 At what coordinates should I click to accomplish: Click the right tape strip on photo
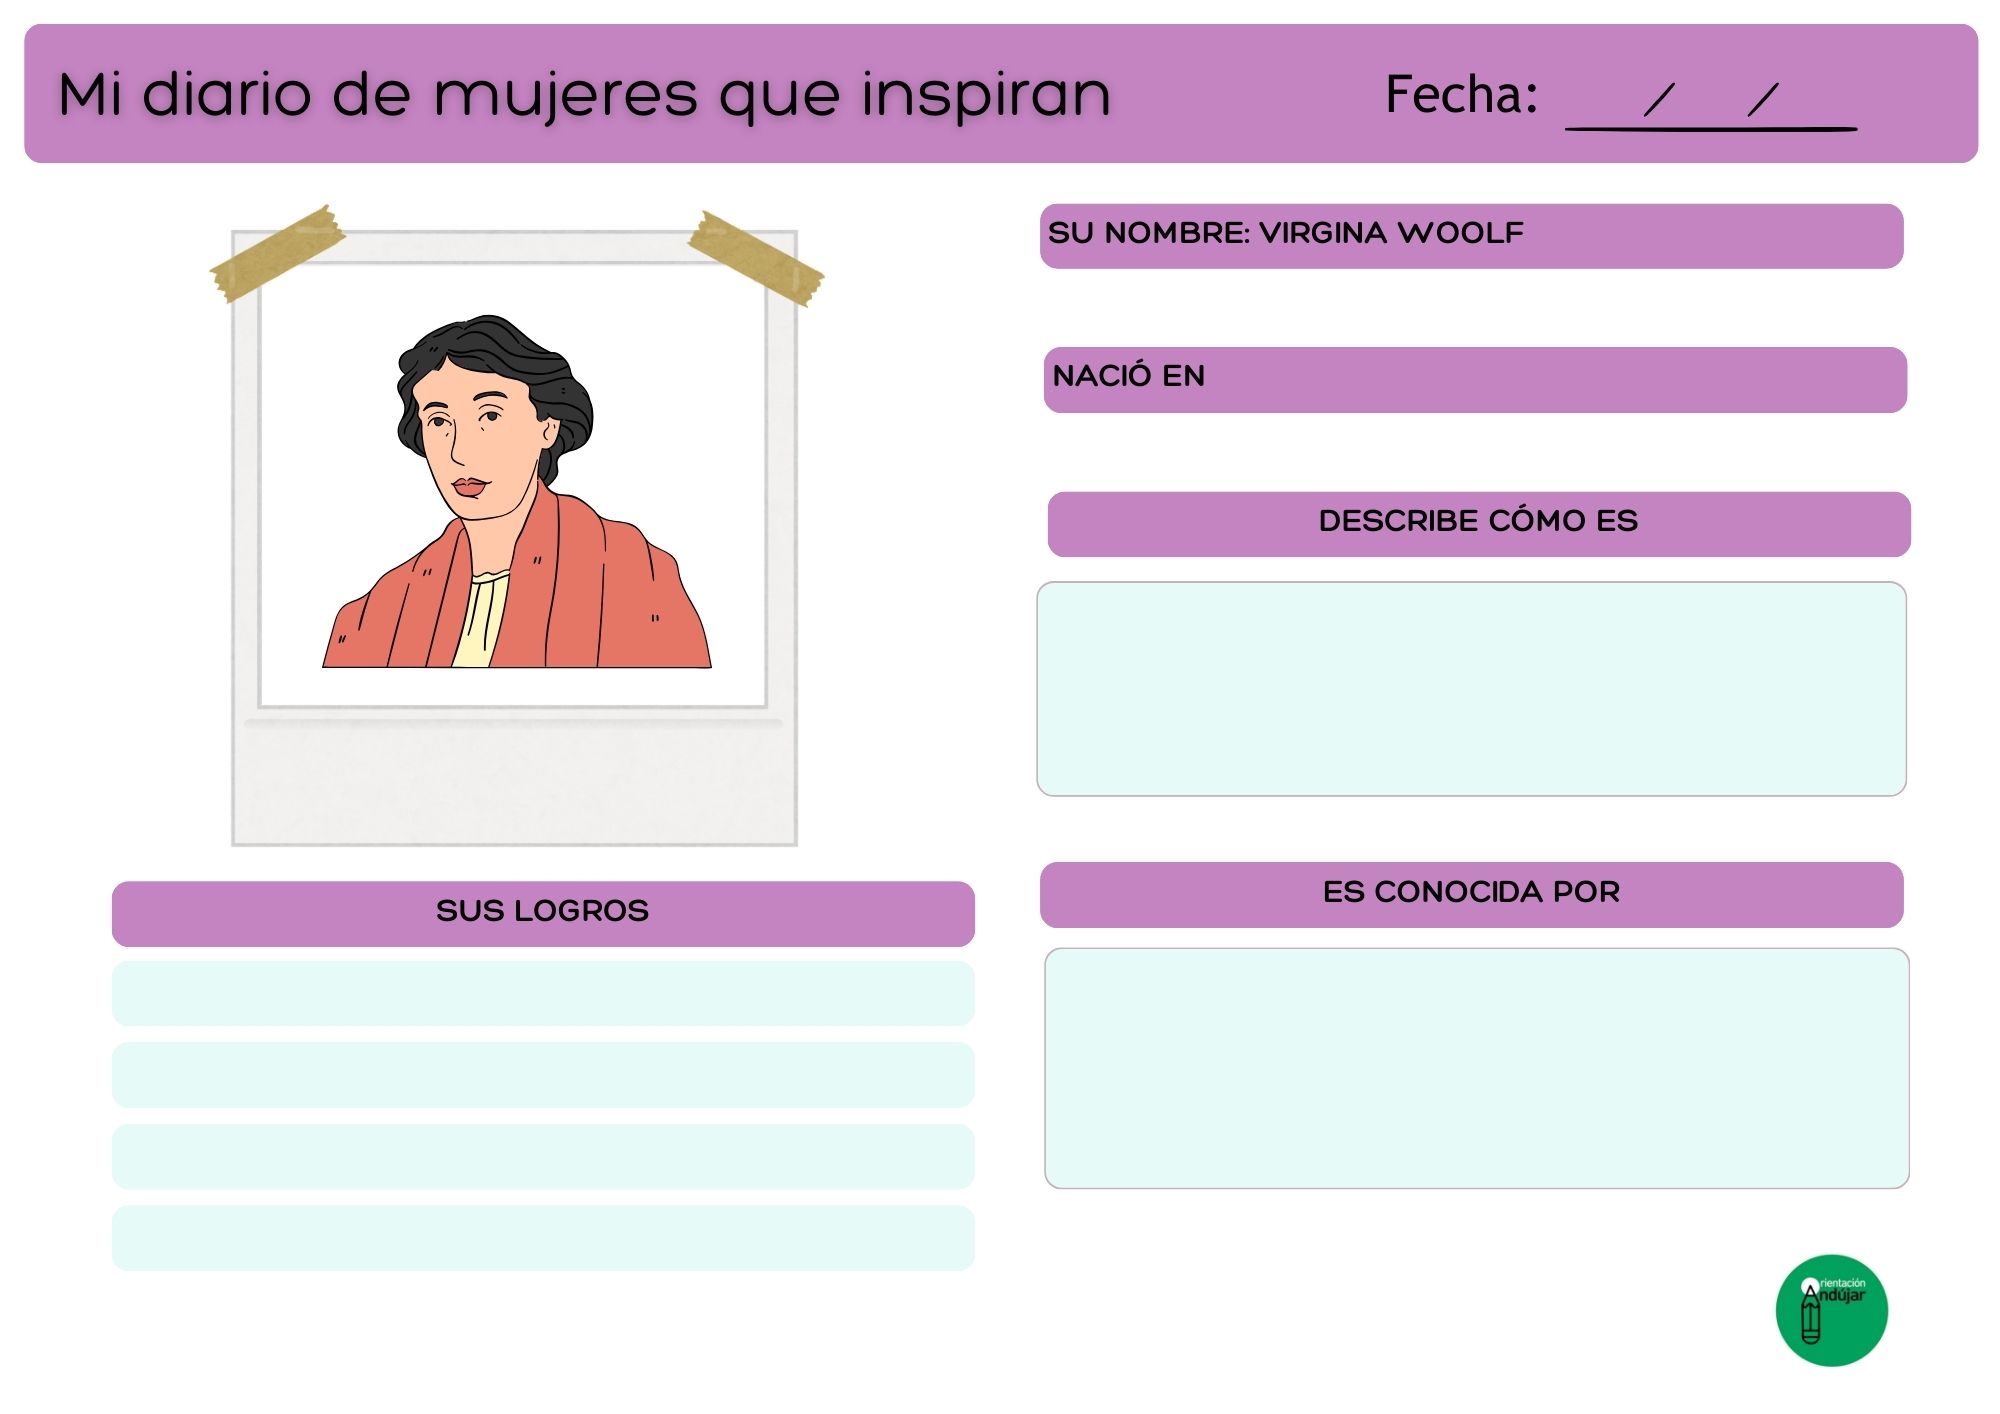point(756,259)
